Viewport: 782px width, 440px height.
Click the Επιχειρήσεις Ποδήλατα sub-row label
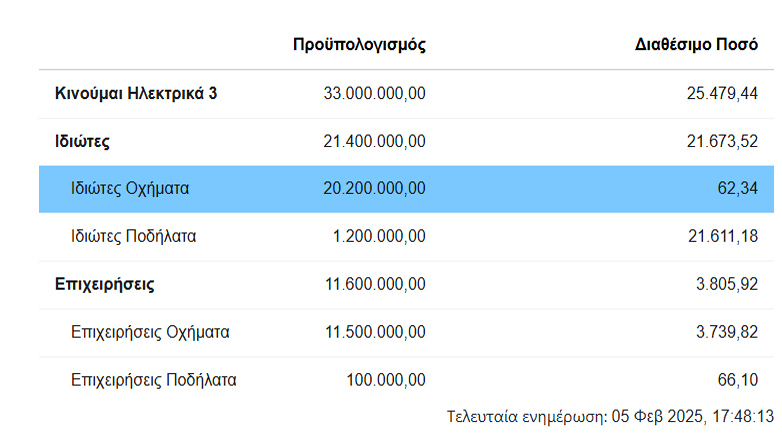coord(154,380)
